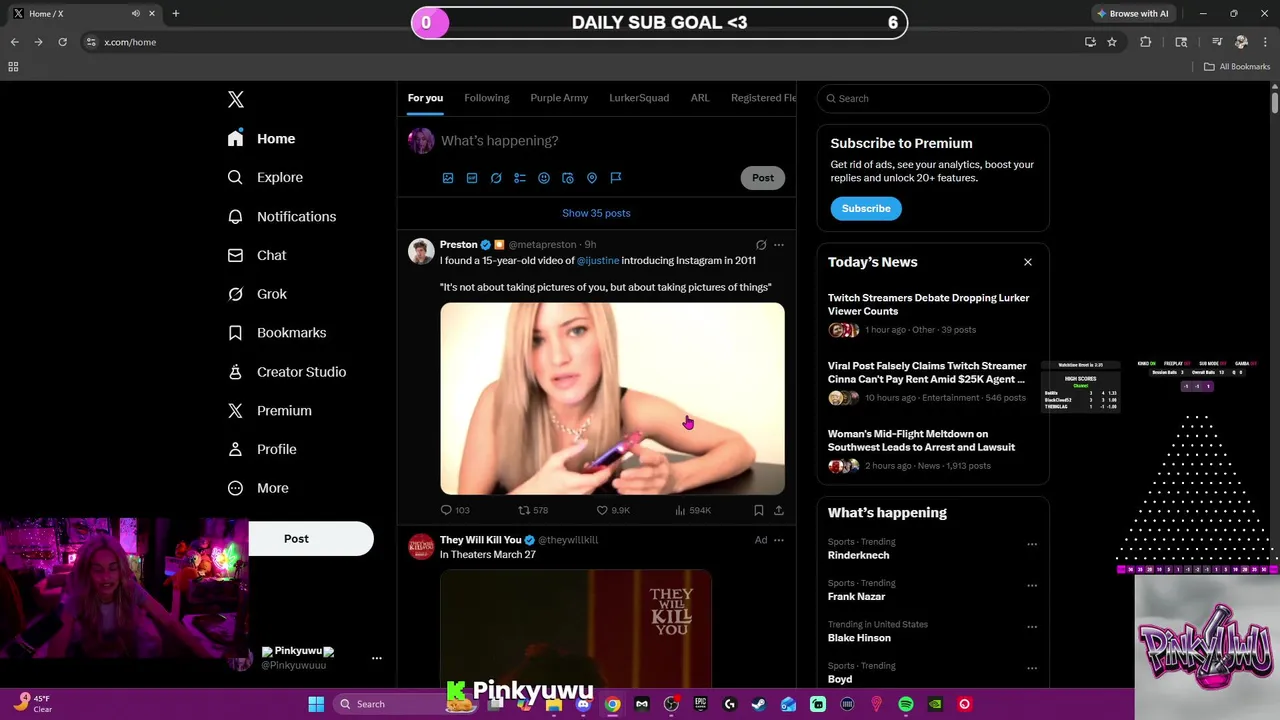Play the iJustine video thumbnail
The width and height of the screenshot is (1280, 720).
(612, 399)
